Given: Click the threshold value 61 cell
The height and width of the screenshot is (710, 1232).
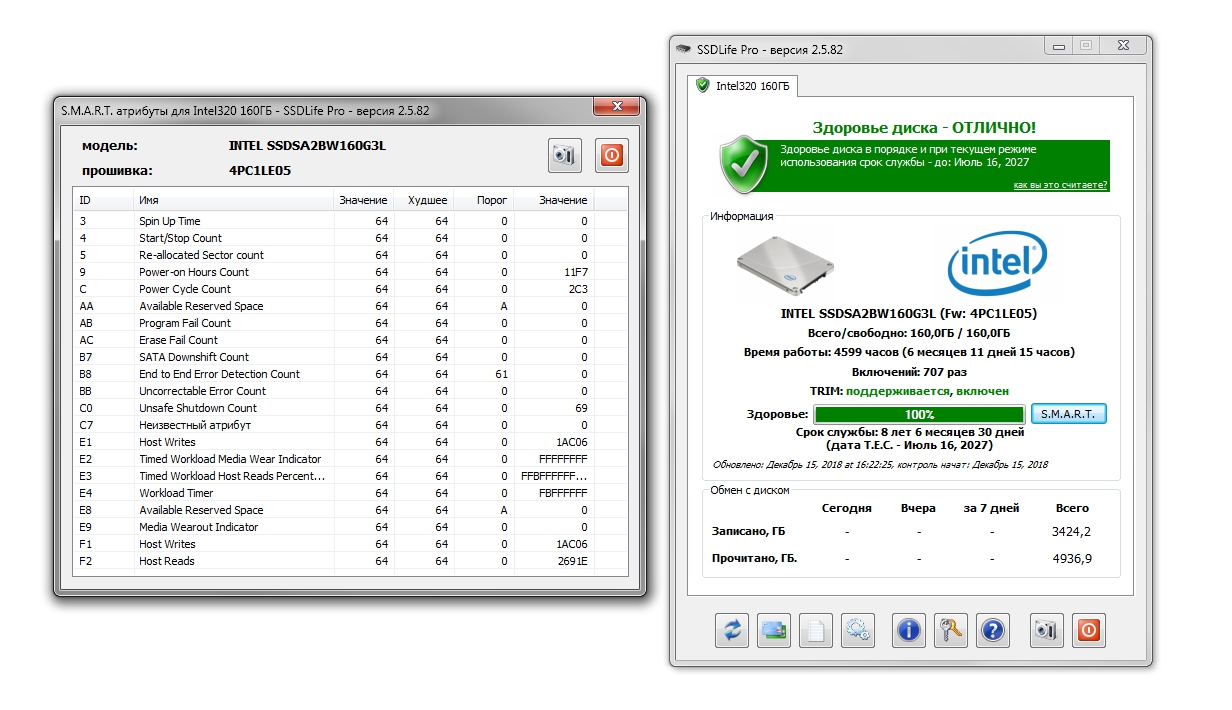Looking at the screenshot, I should coord(501,374).
